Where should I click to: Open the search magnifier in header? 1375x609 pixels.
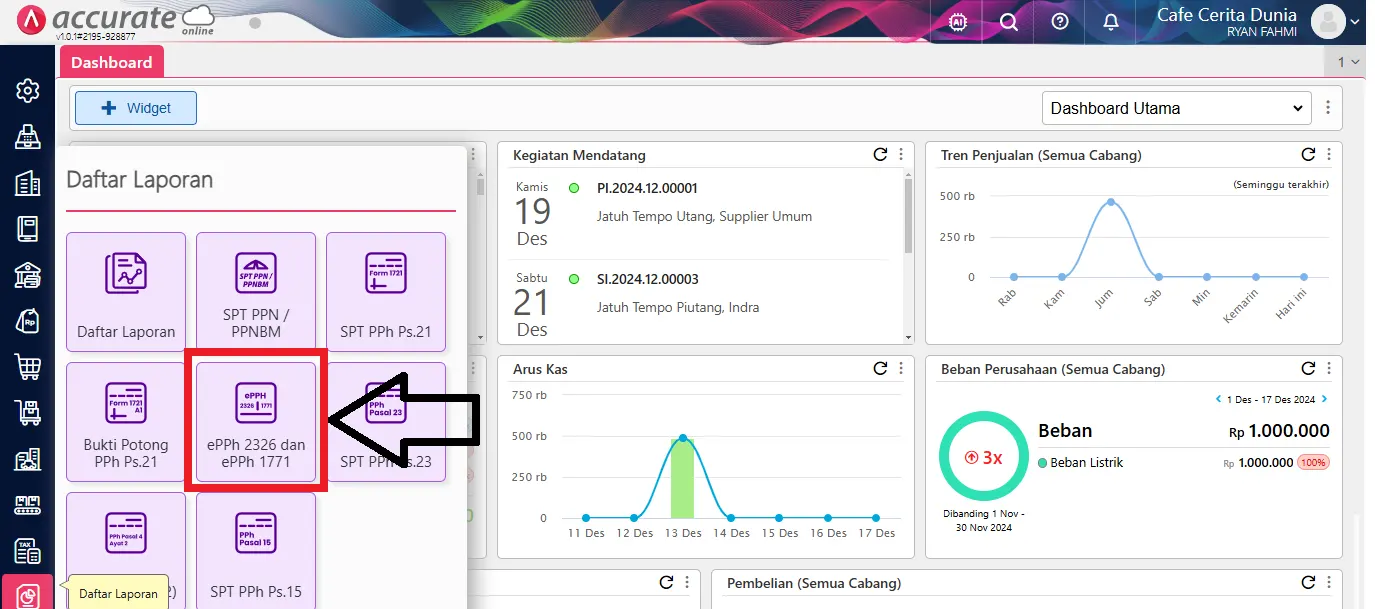1009,22
